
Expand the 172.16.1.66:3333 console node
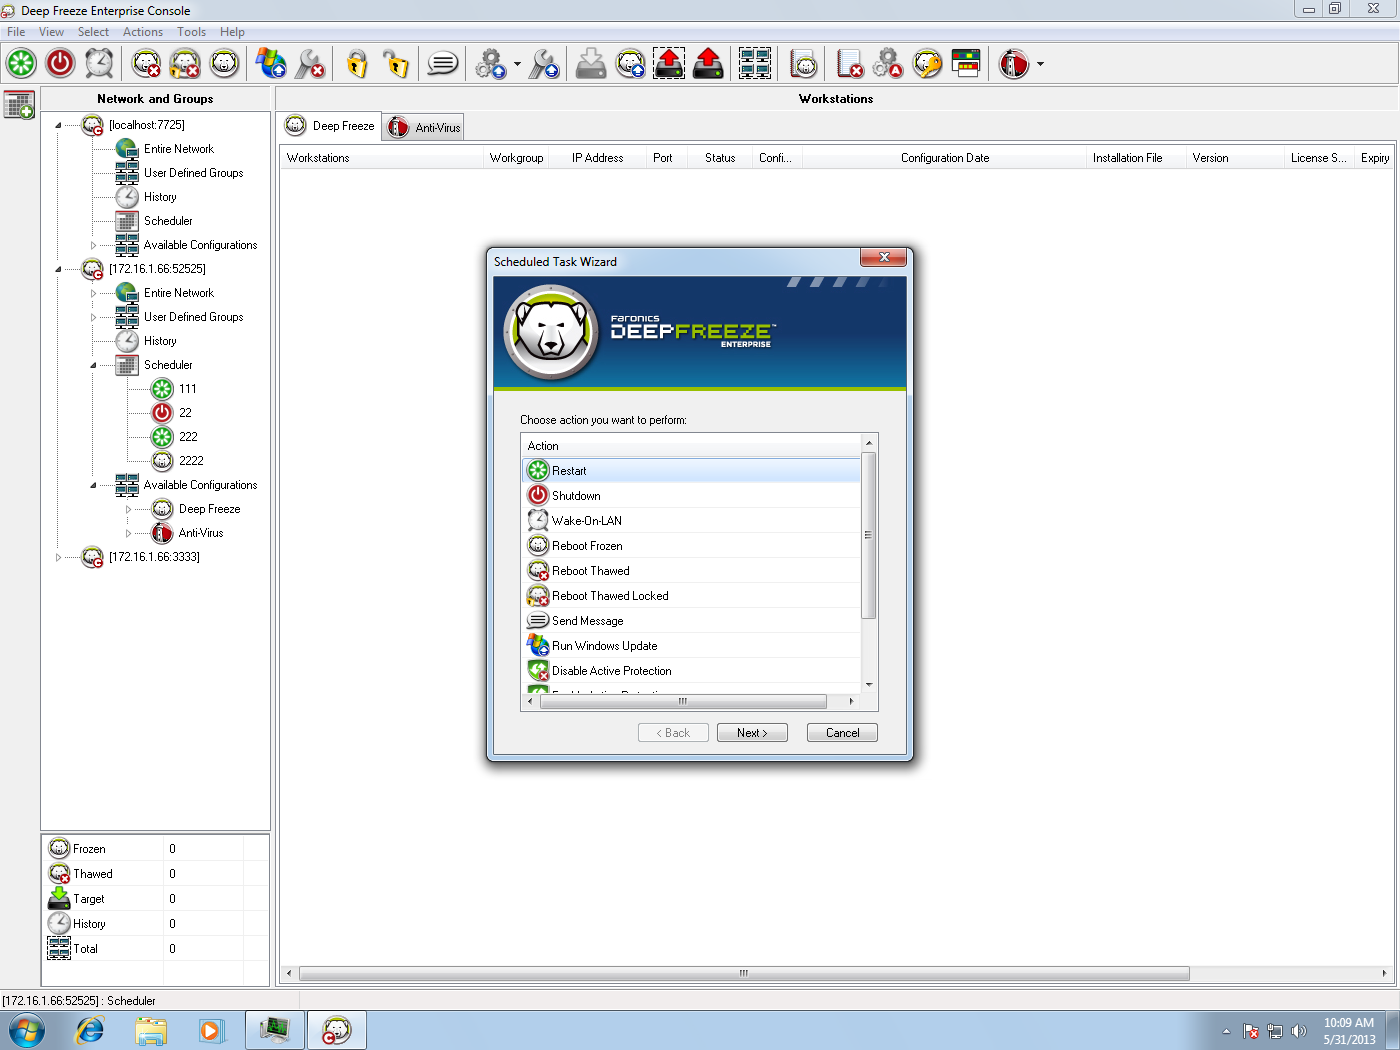click(x=58, y=557)
